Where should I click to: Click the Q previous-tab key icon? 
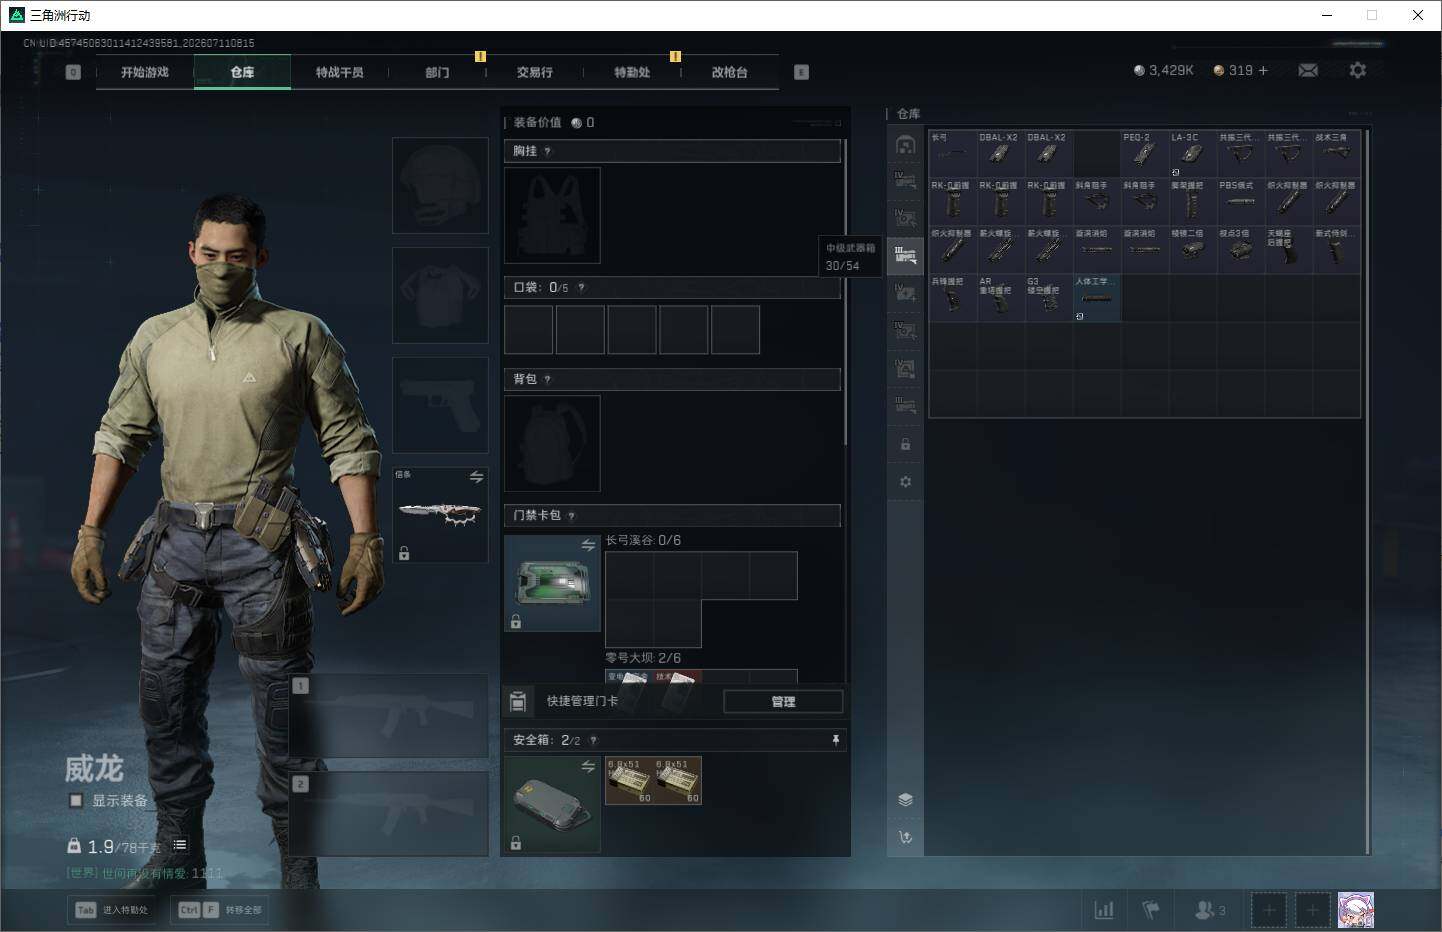click(73, 72)
